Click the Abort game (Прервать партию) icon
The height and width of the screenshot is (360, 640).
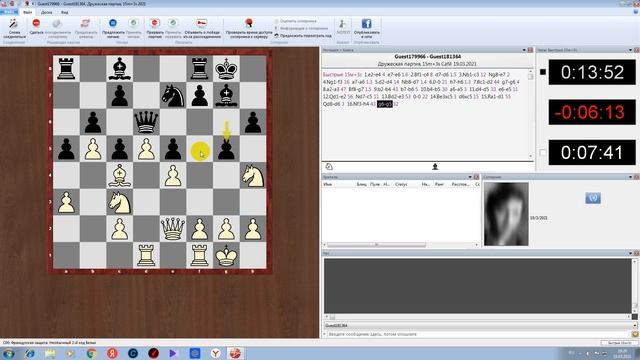pyautogui.click(x=154, y=23)
